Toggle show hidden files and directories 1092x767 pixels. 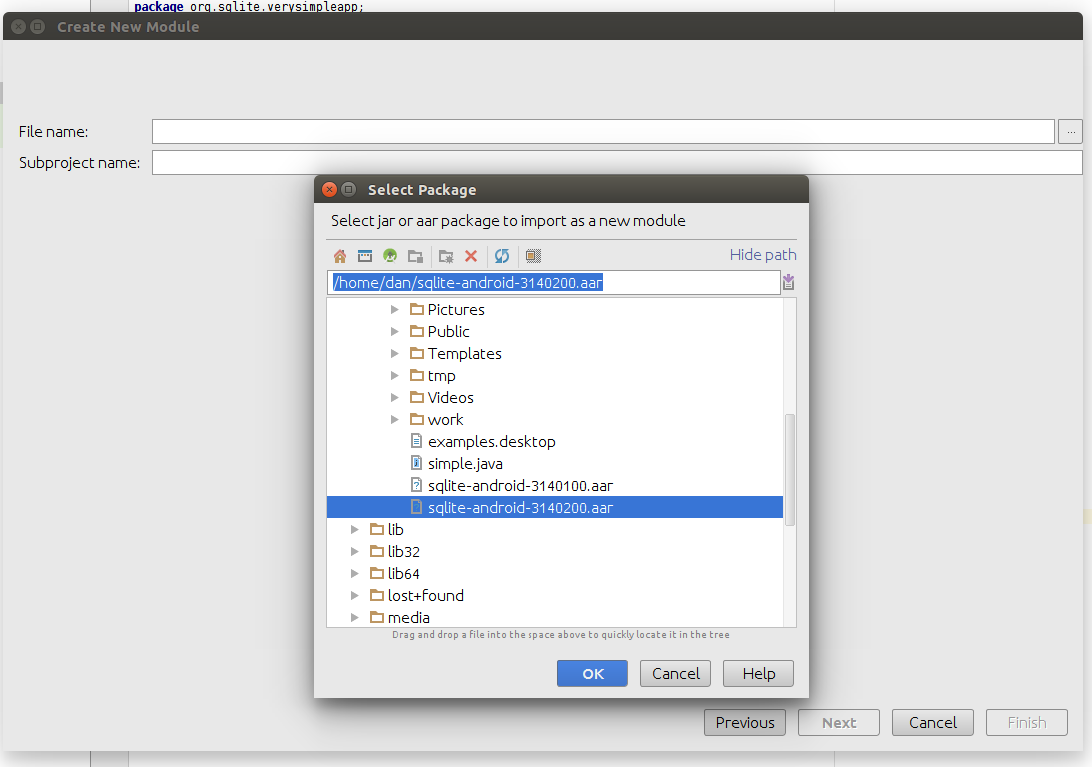tap(533, 256)
